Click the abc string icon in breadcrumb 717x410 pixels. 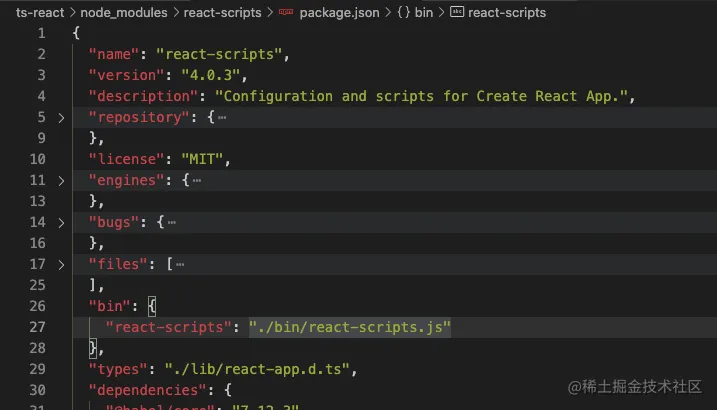click(x=457, y=12)
